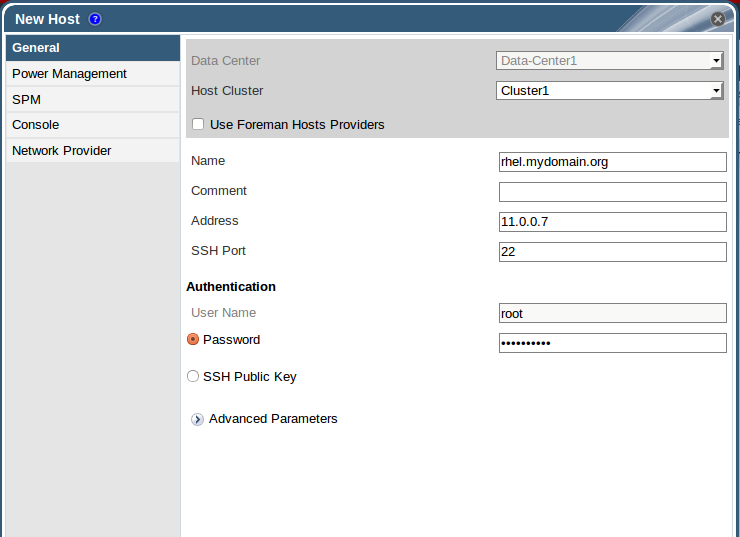Open the Power Management tab
Screen dimensions: 740x537
click(92, 74)
